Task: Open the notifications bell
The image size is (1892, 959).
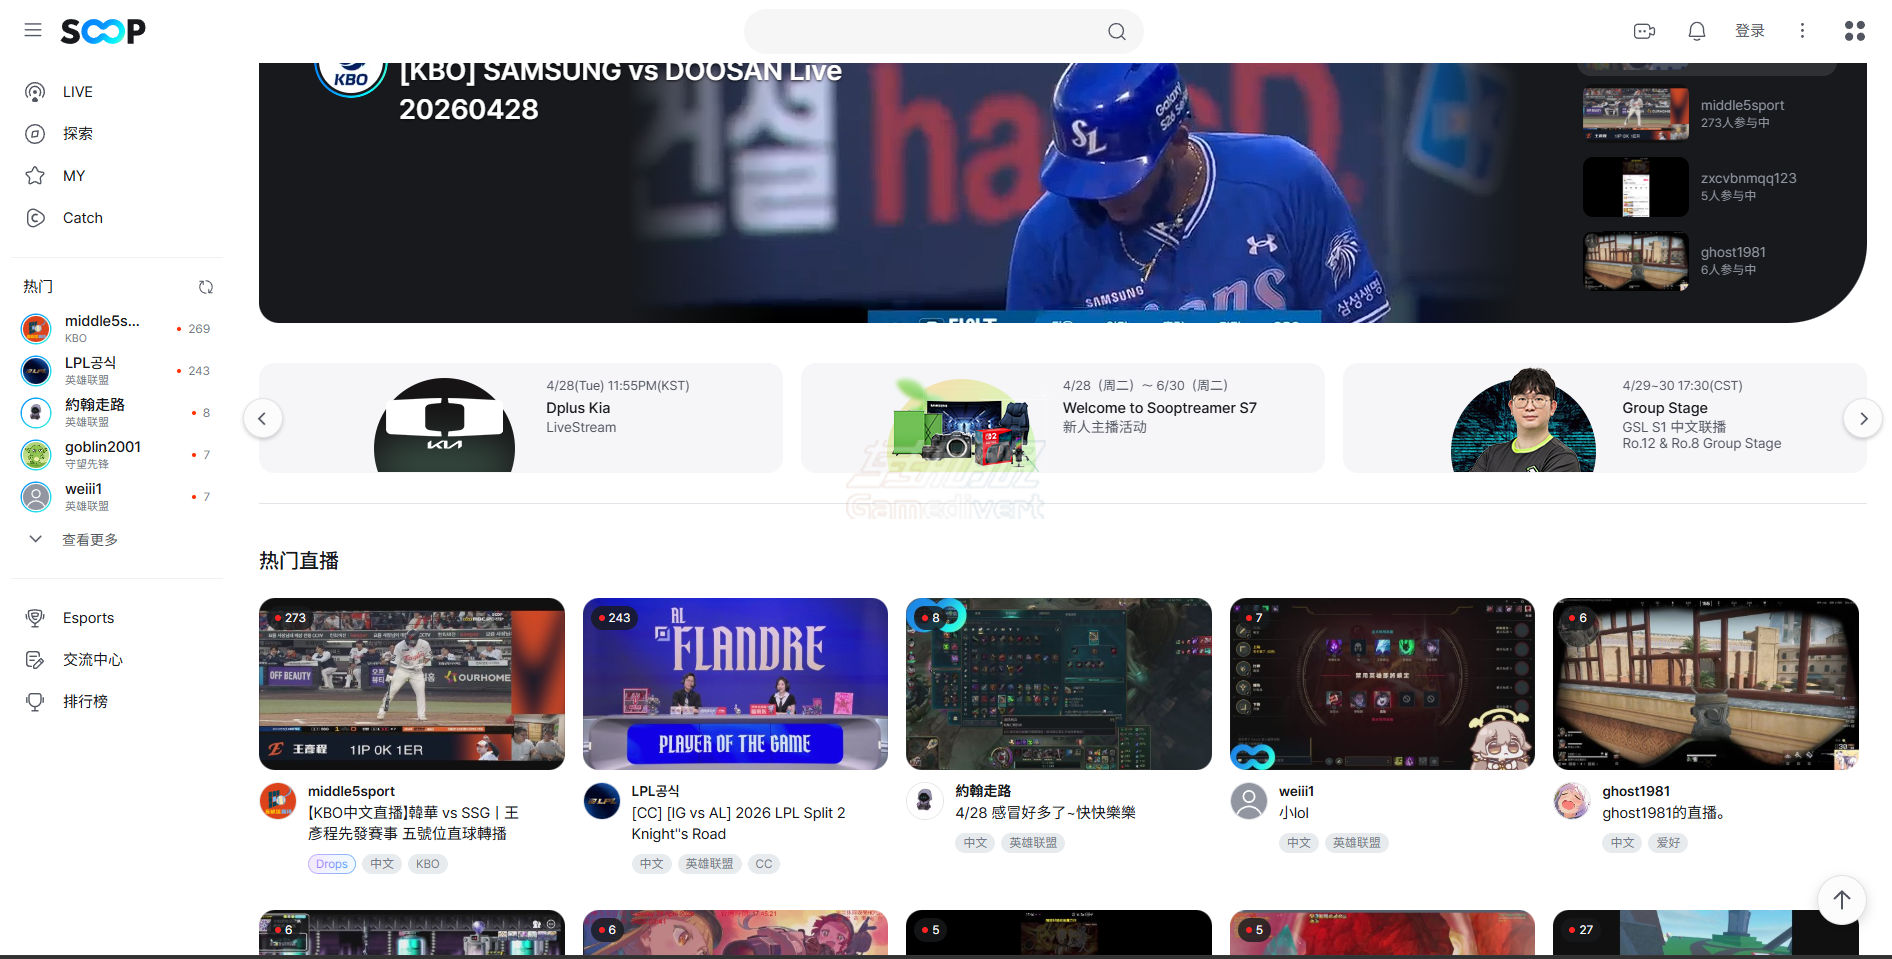Action: 1696,31
